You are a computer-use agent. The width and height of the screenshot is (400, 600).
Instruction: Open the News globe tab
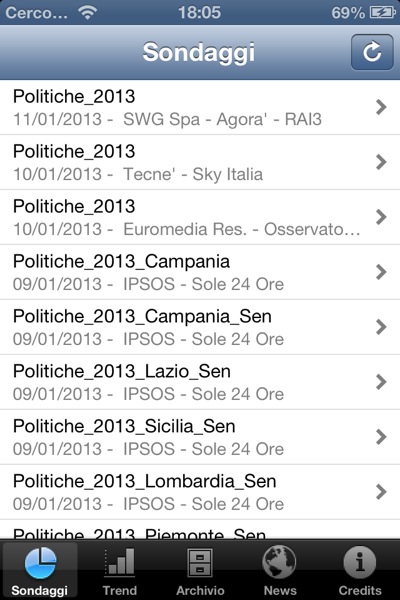pyautogui.click(x=280, y=569)
